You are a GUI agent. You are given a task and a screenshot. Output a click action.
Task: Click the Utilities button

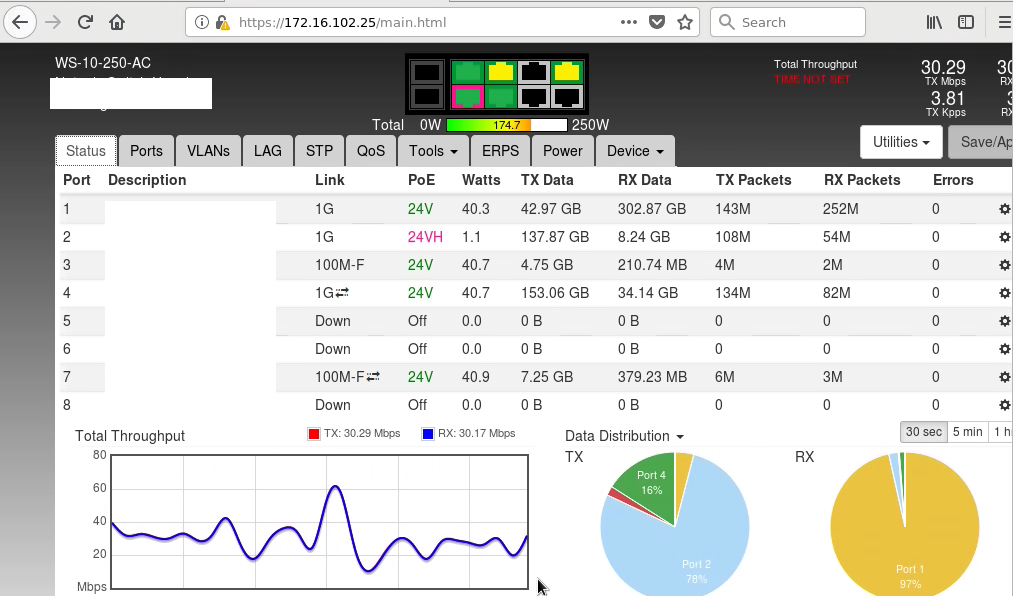coord(902,142)
